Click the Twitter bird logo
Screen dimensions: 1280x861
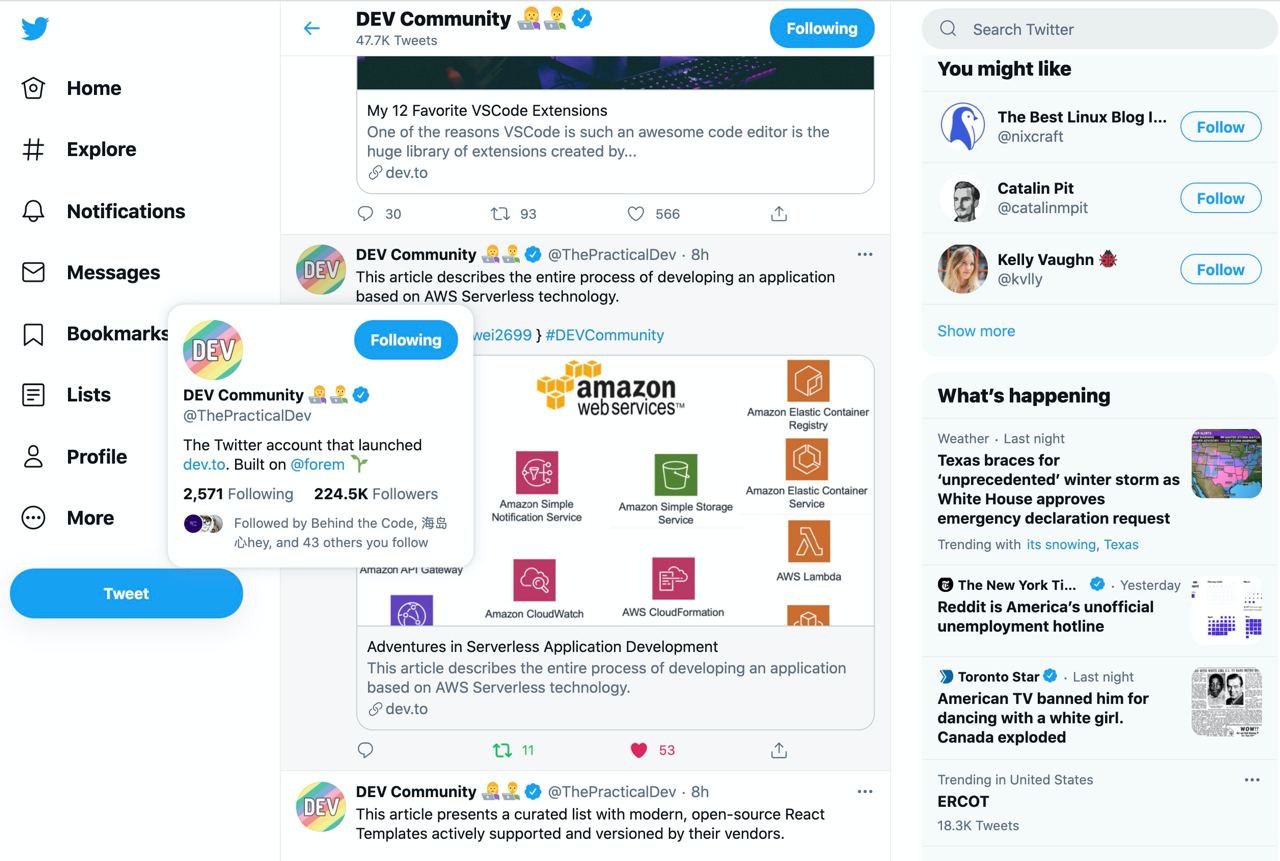(x=35, y=28)
